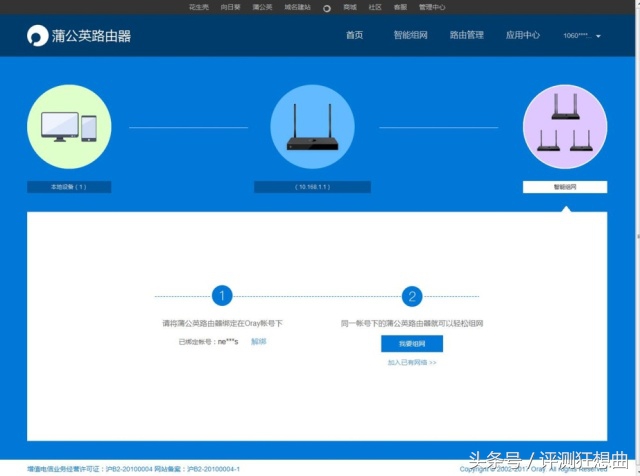The image size is (640, 476).
Task: Click the 我要组网 button
Action: [x=412, y=344]
